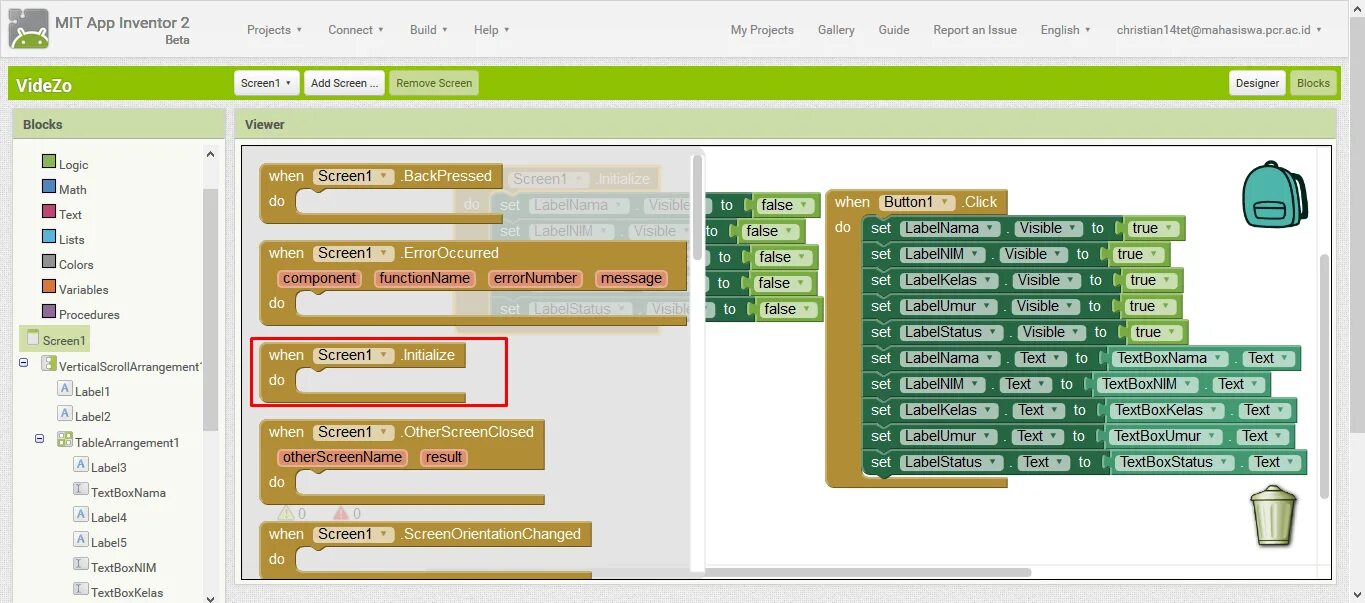This screenshot has width=1365, height=603.
Task: Click the viewer vertical scrollbar
Action: (x=1325, y=375)
